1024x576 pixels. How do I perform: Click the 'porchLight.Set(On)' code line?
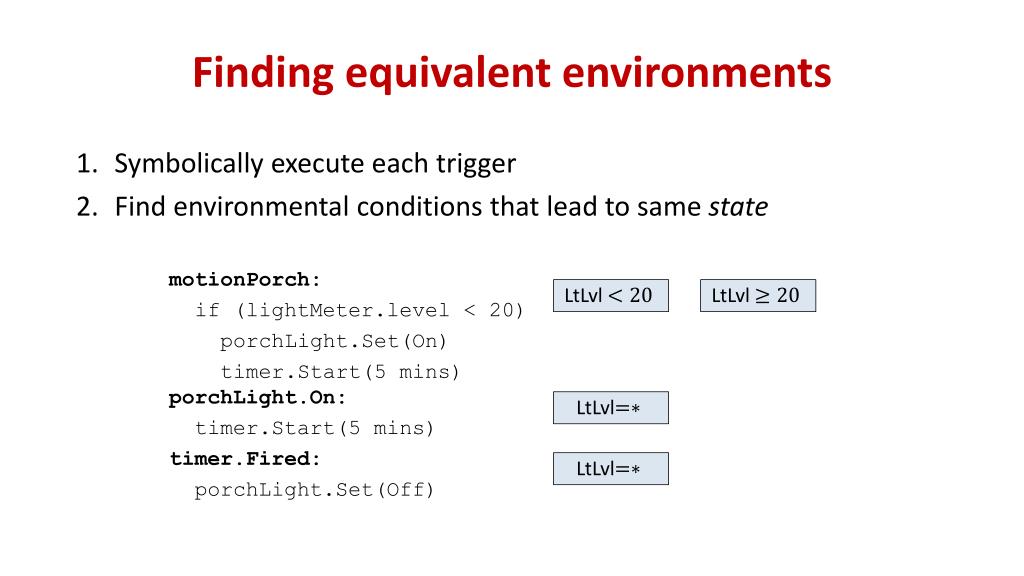(333, 341)
